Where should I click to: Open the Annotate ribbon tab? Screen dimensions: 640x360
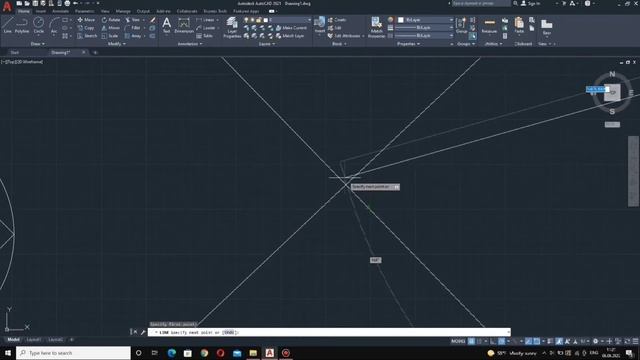(60, 11)
